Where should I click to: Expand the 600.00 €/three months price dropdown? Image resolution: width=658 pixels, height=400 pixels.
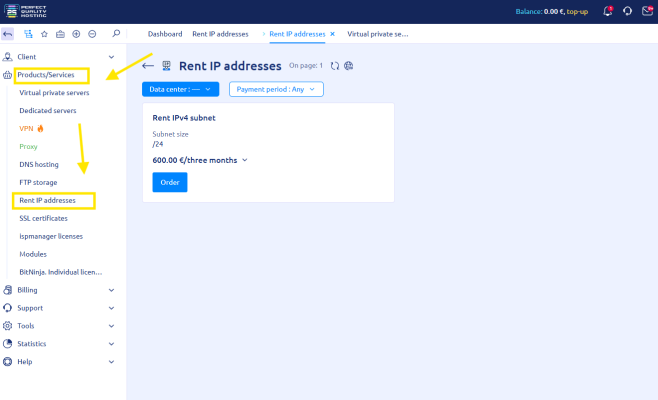[245, 159]
